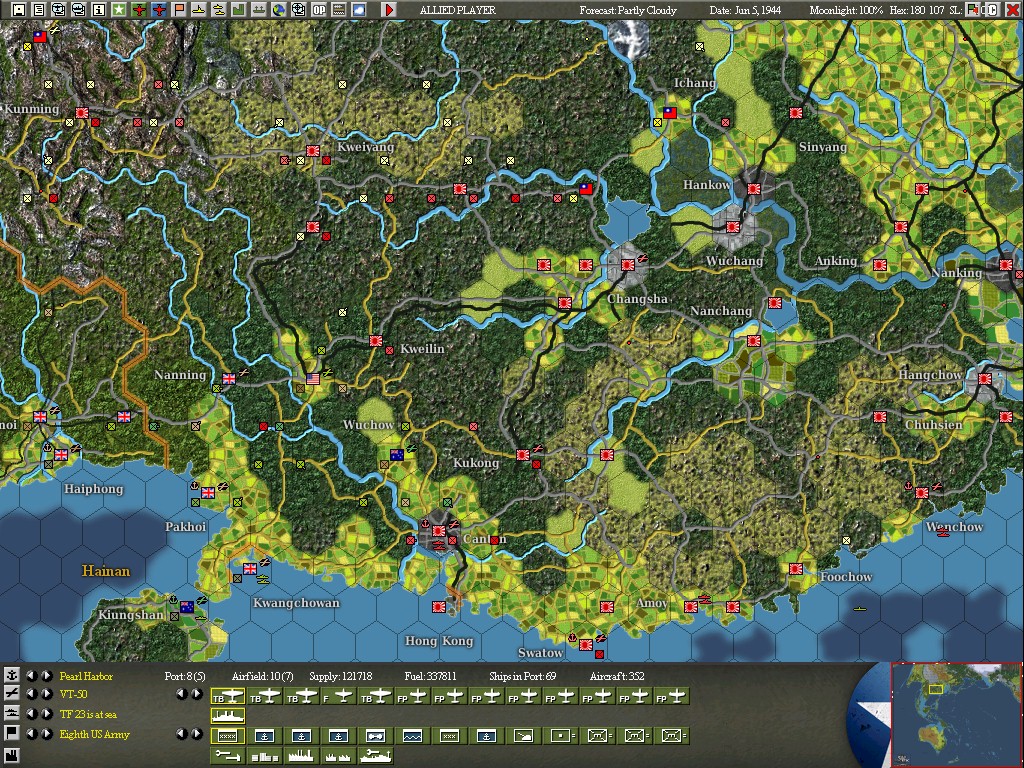Click the two yellow ships toolbar icon
Viewport: 1024px width, 768px height.
tap(219, 9)
